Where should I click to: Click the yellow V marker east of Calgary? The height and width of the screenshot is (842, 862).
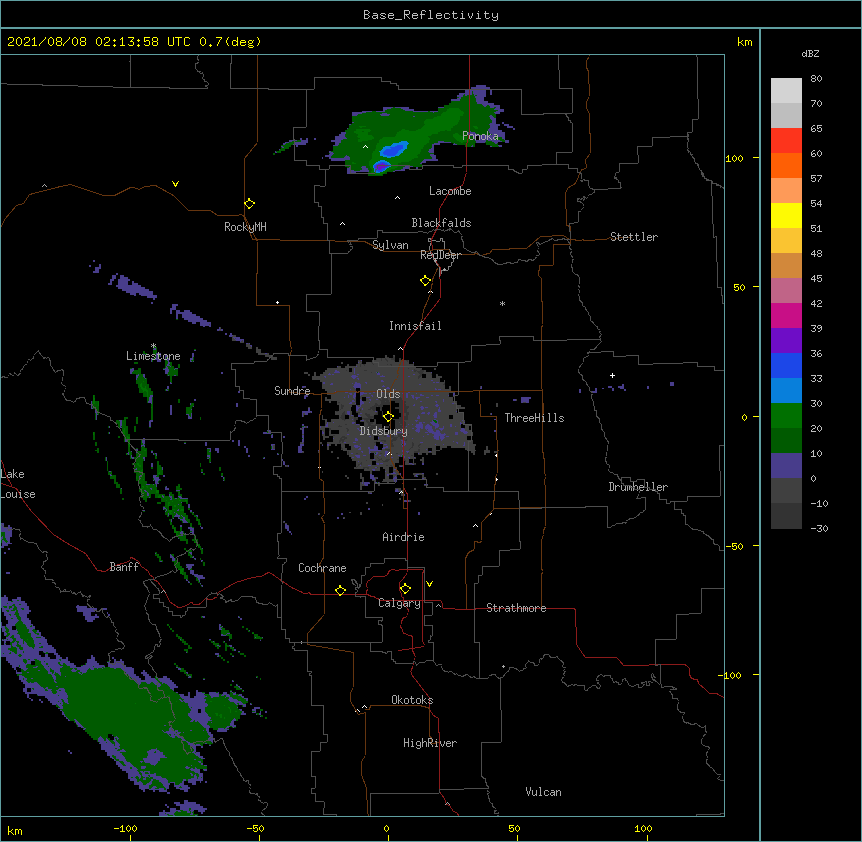point(429,584)
